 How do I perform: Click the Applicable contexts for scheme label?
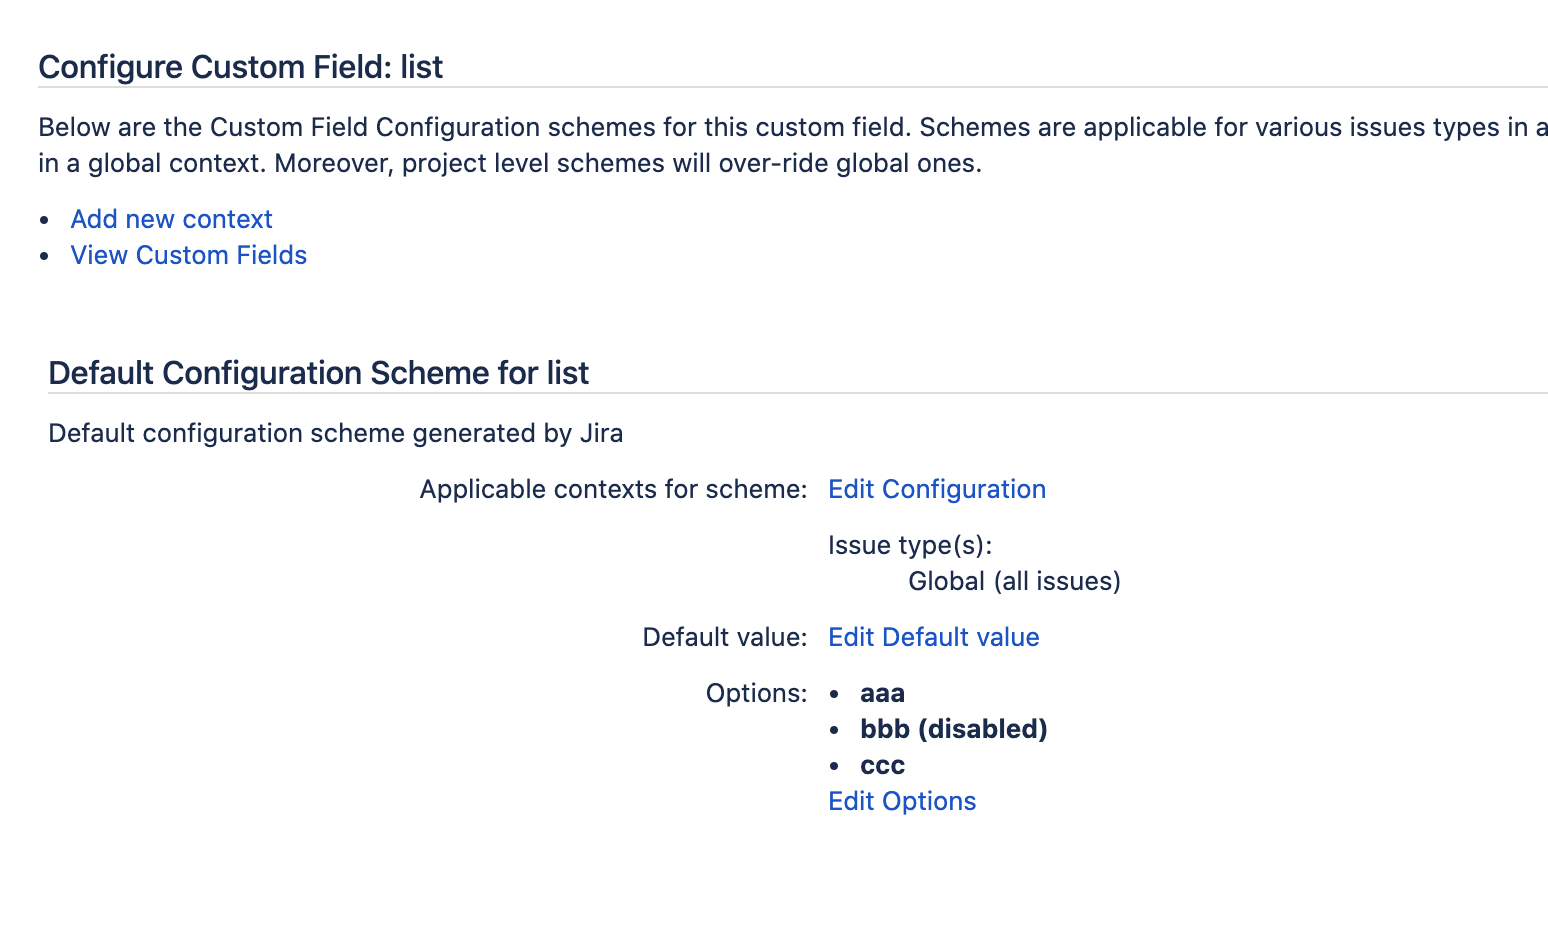click(x=612, y=489)
